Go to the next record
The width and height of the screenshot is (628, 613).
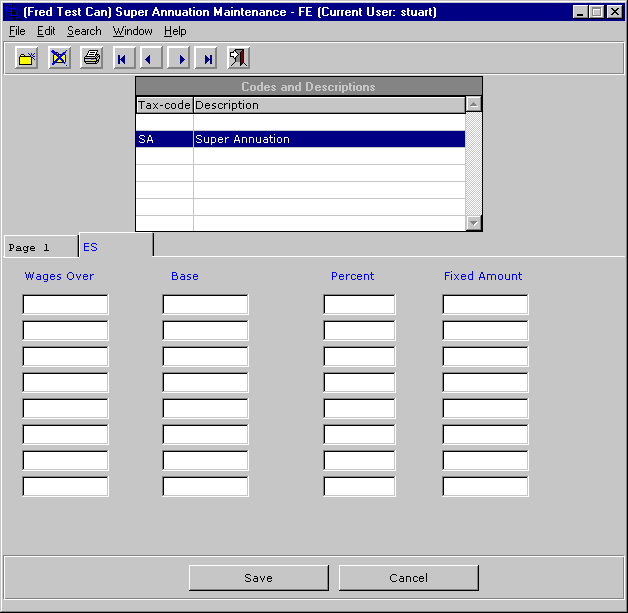pyautogui.click(x=180, y=59)
